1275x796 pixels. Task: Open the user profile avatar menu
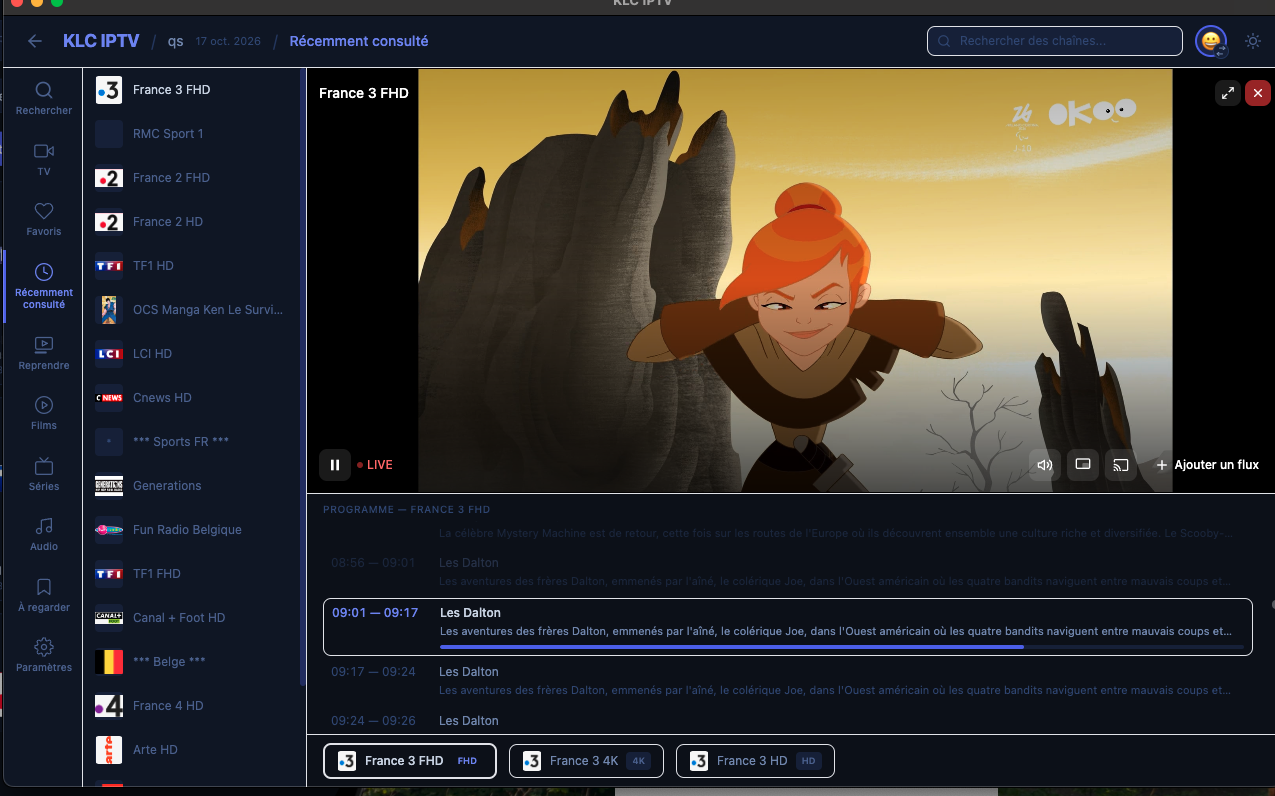pos(1211,41)
